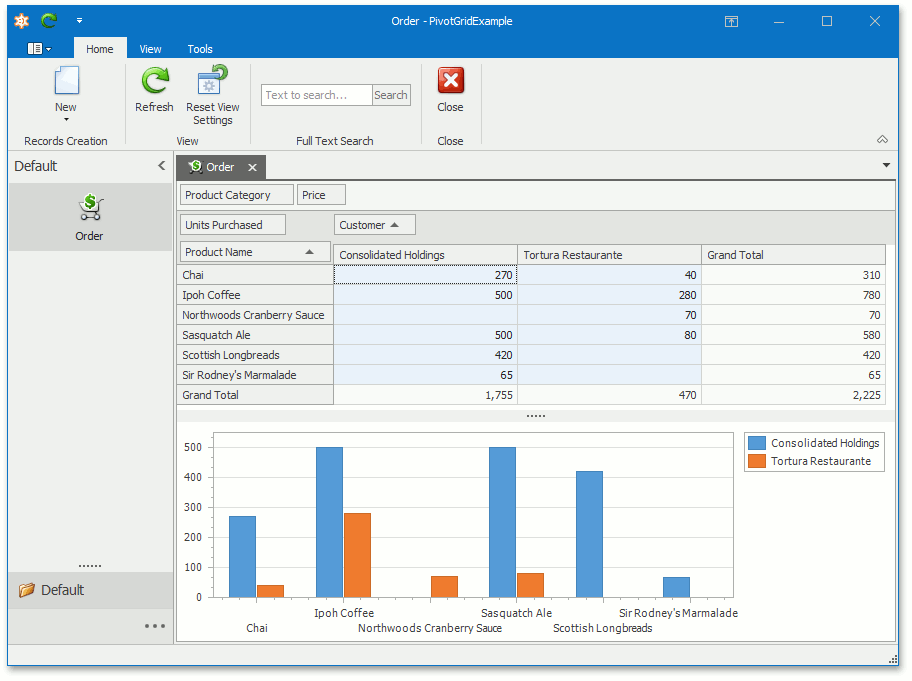Select the Default navigation group
This screenshot has width=912, height=681.
click(91, 590)
